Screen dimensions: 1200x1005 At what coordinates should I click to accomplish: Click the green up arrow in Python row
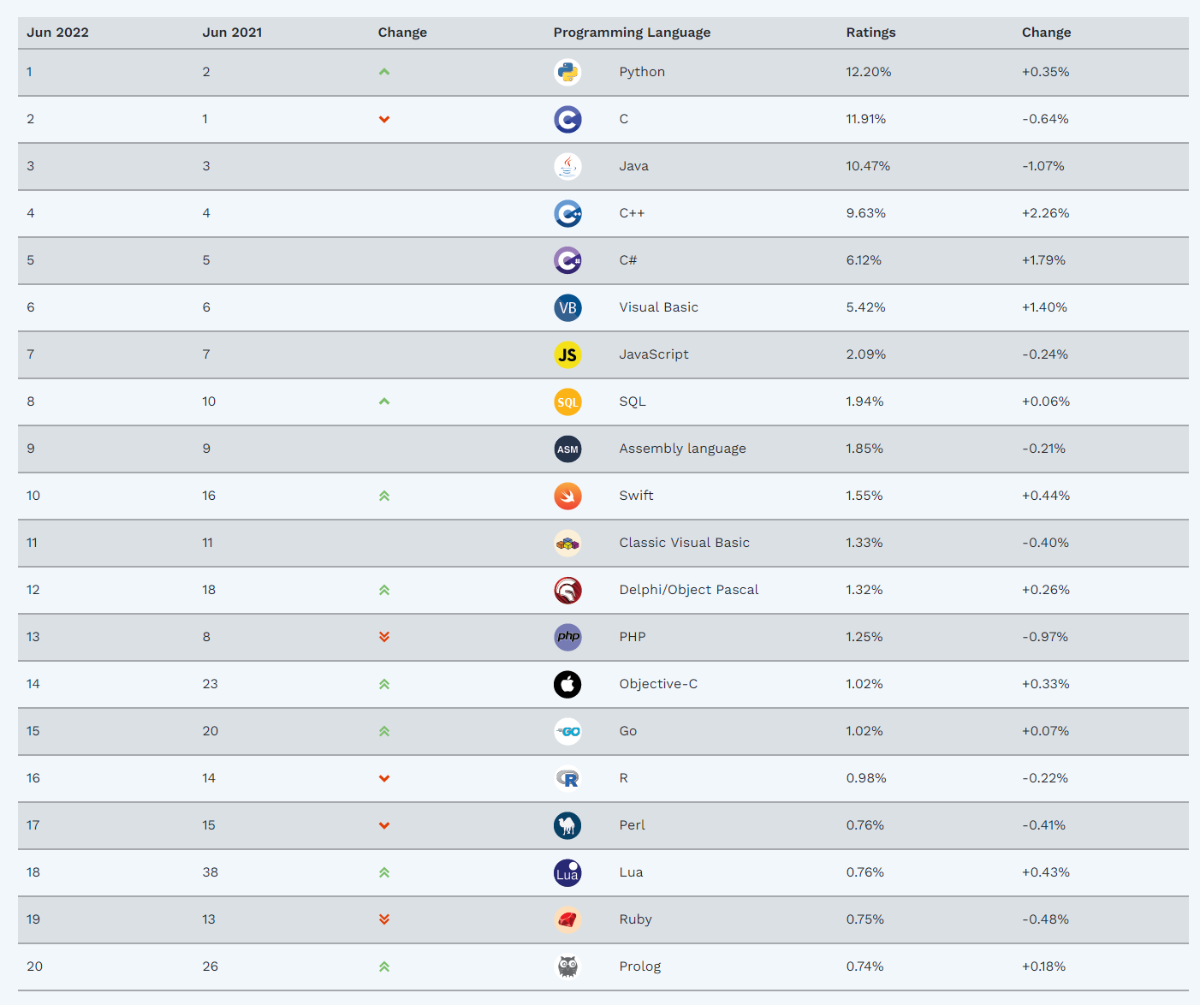[x=384, y=72]
